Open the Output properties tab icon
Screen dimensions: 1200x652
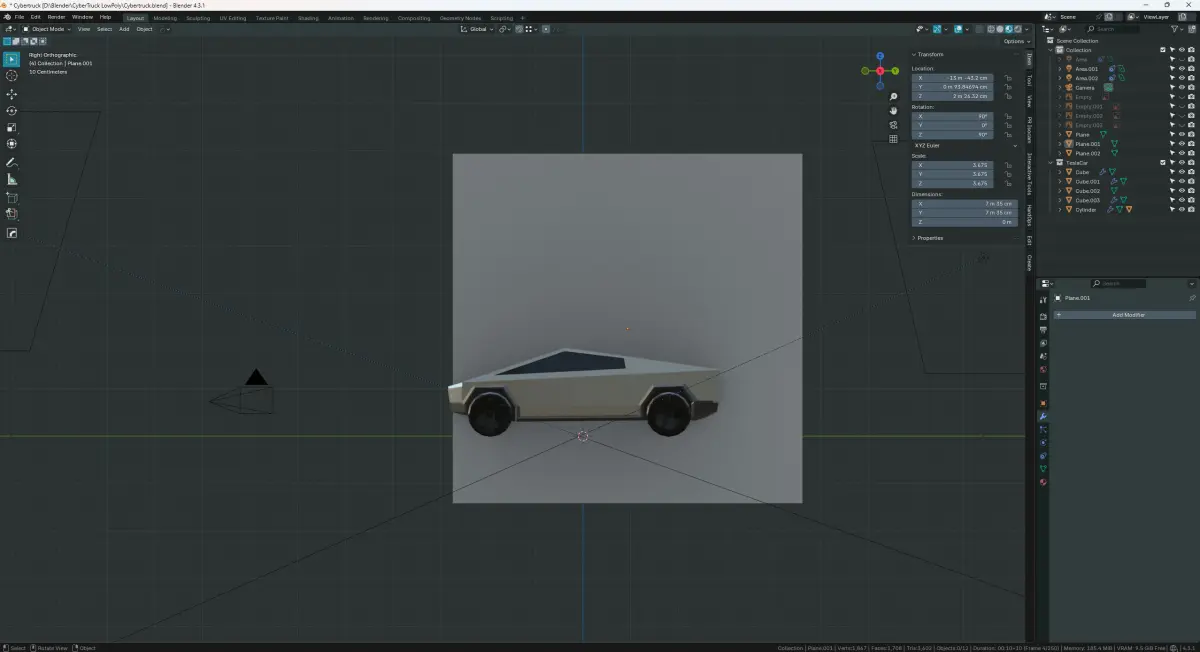pyautogui.click(x=1043, y=330)
